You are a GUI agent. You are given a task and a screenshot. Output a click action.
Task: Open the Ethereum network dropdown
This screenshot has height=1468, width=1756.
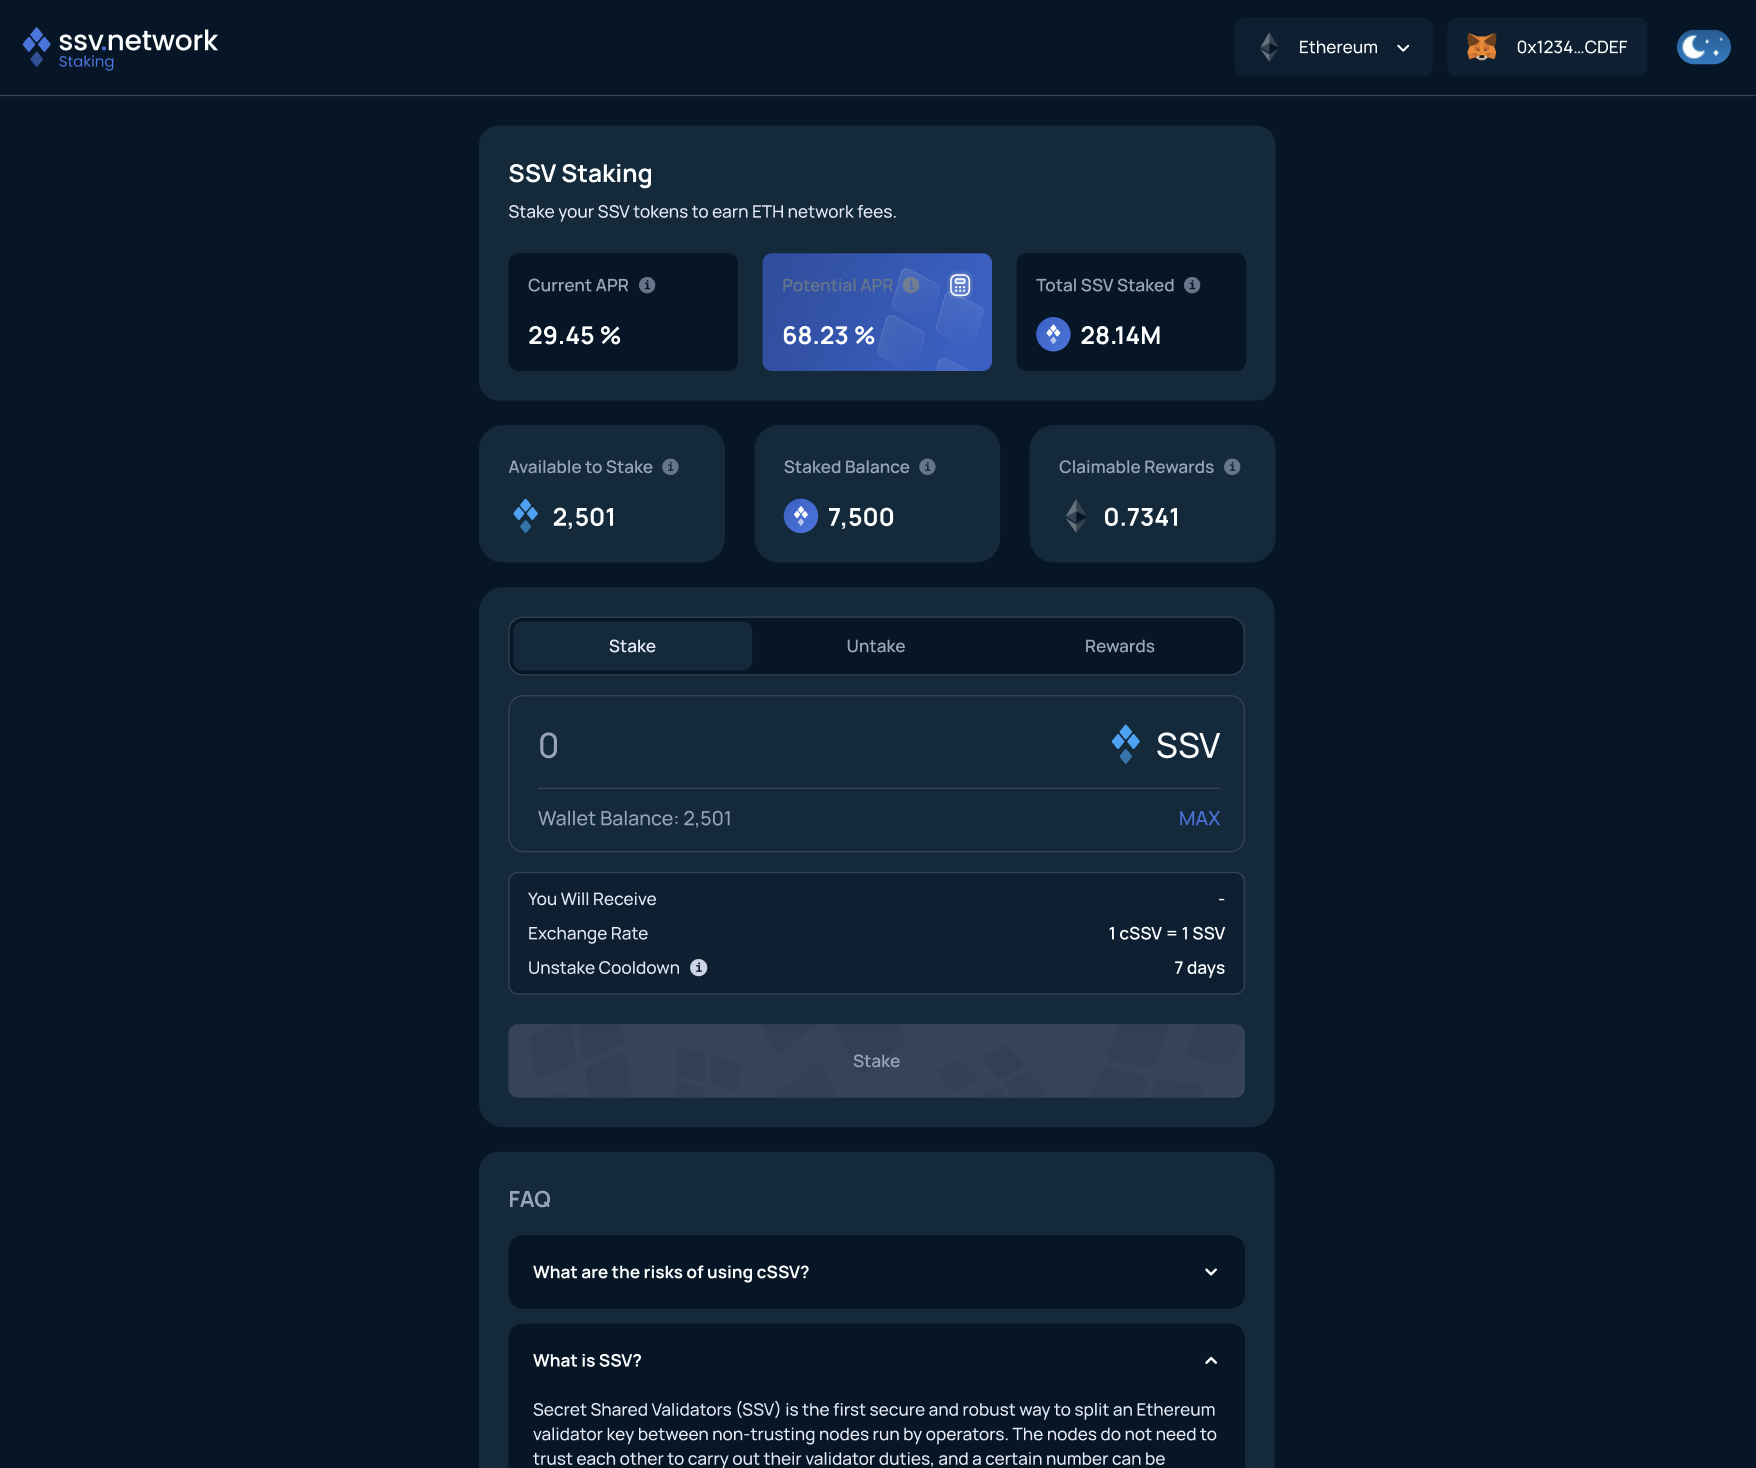(1333, 47)
